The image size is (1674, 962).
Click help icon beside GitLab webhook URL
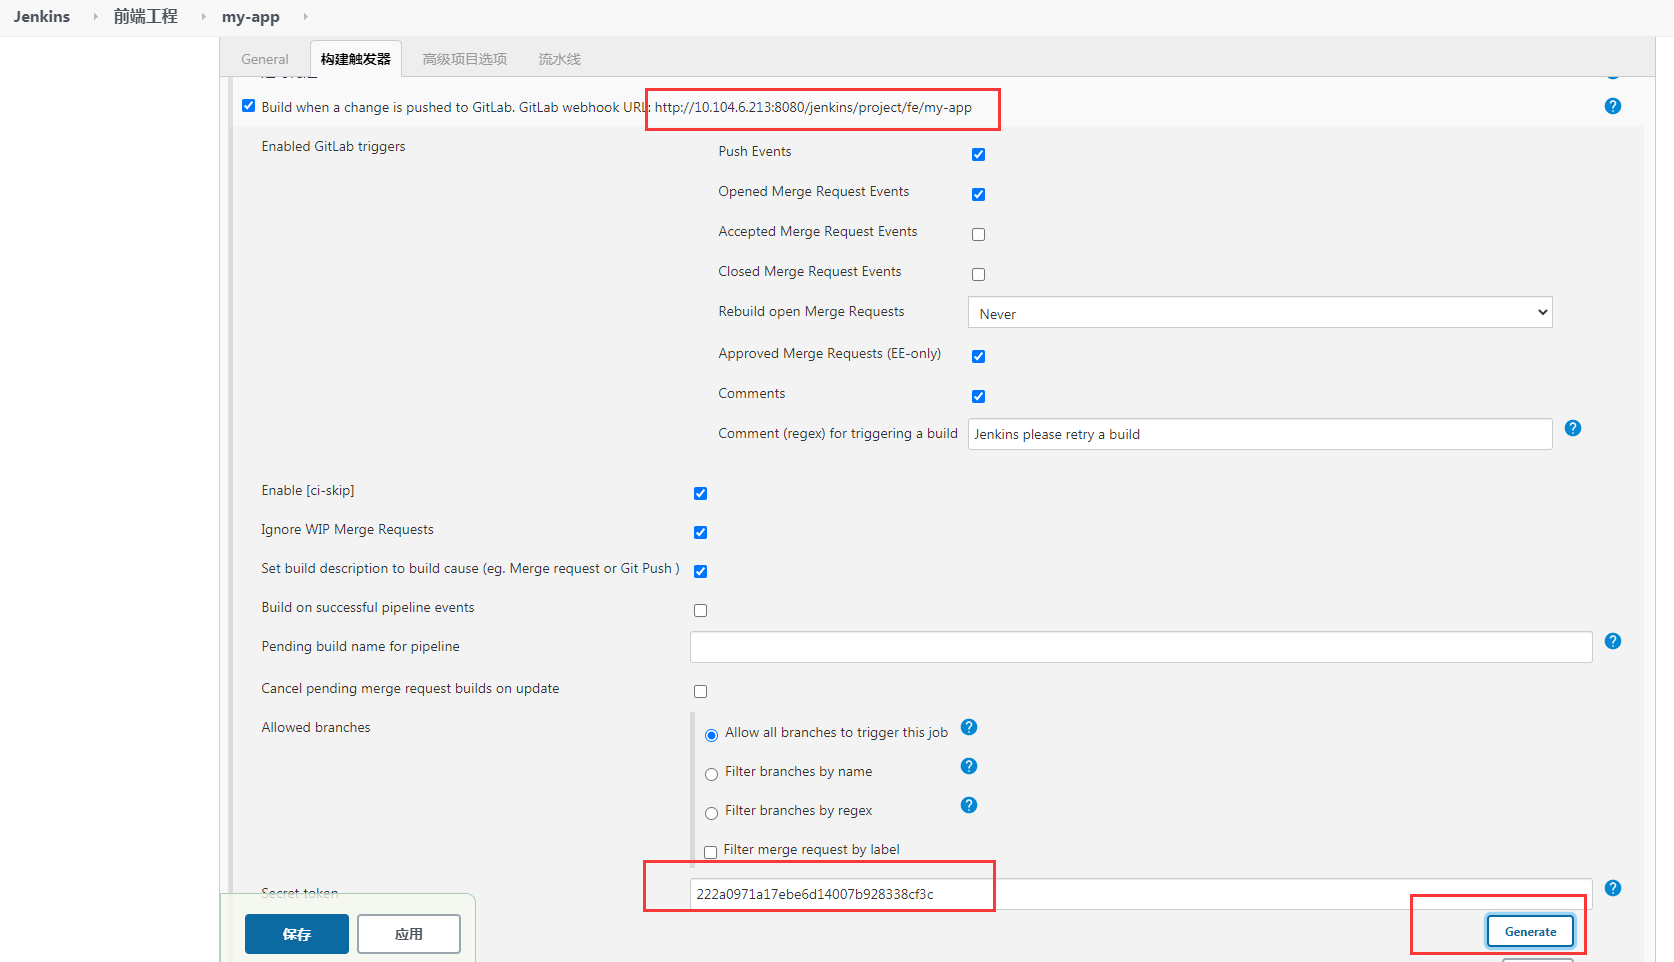(x=1612, y=106)
